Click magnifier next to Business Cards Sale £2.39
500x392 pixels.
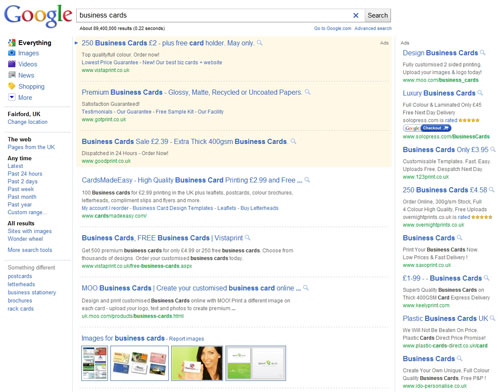pyautogui.click(x=293, y=141)
